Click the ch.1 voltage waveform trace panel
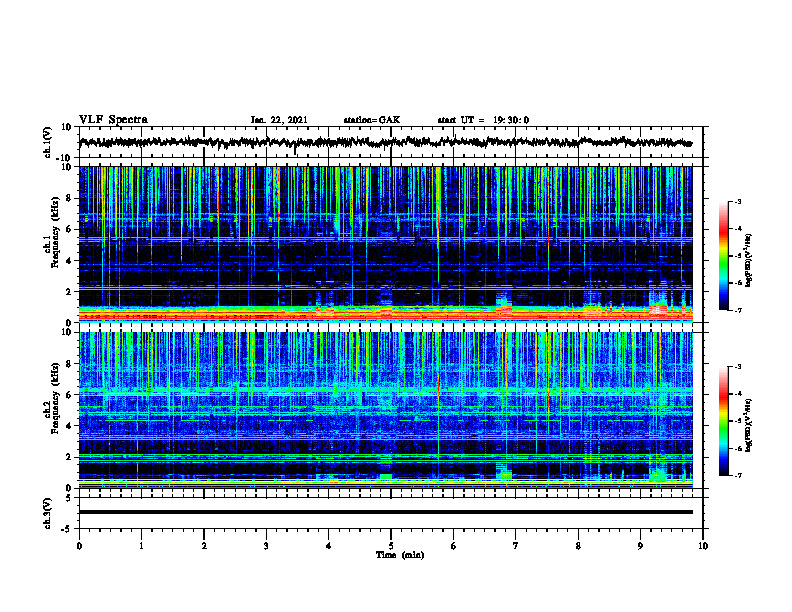 click(390, 142)
